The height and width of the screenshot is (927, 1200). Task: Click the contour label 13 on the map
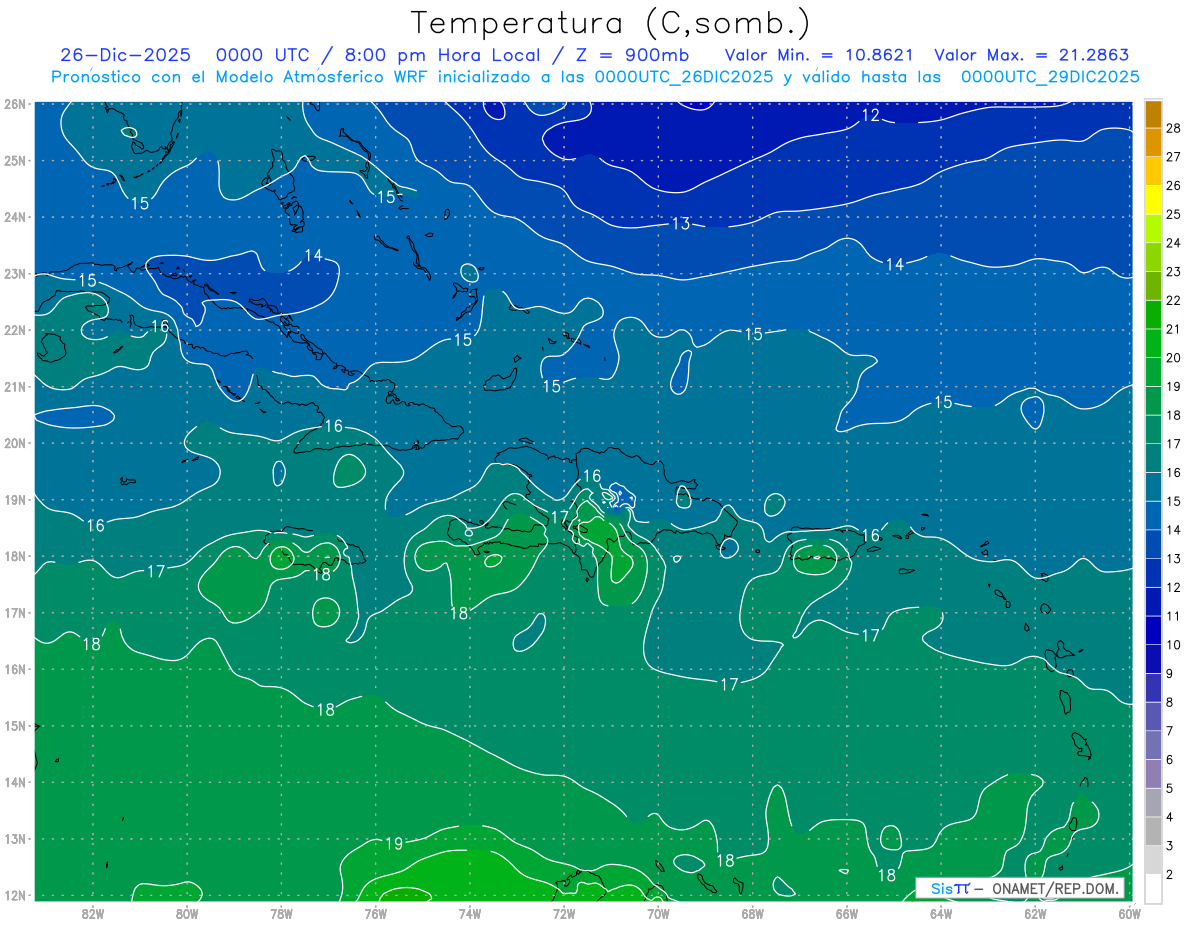pyautogui.click(x=681, y=223)
